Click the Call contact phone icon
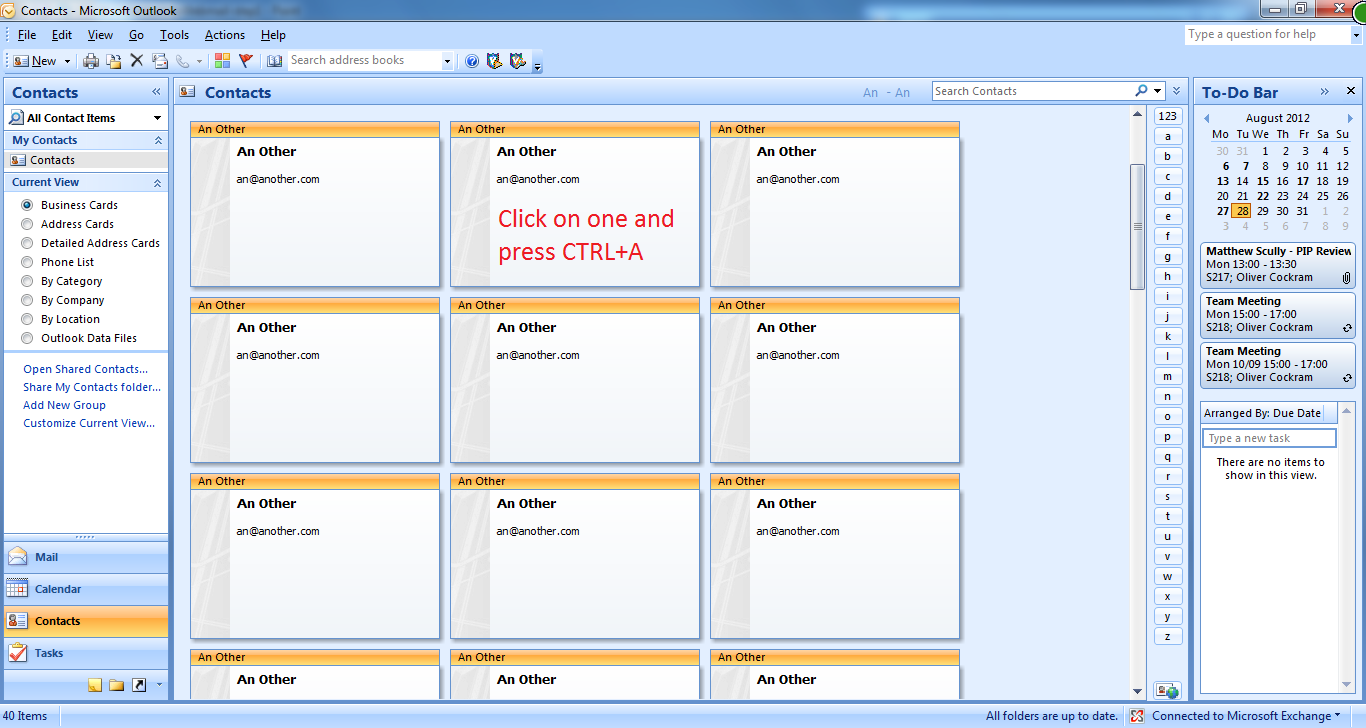The image size is (1366, 728). (x=182, y=61)
